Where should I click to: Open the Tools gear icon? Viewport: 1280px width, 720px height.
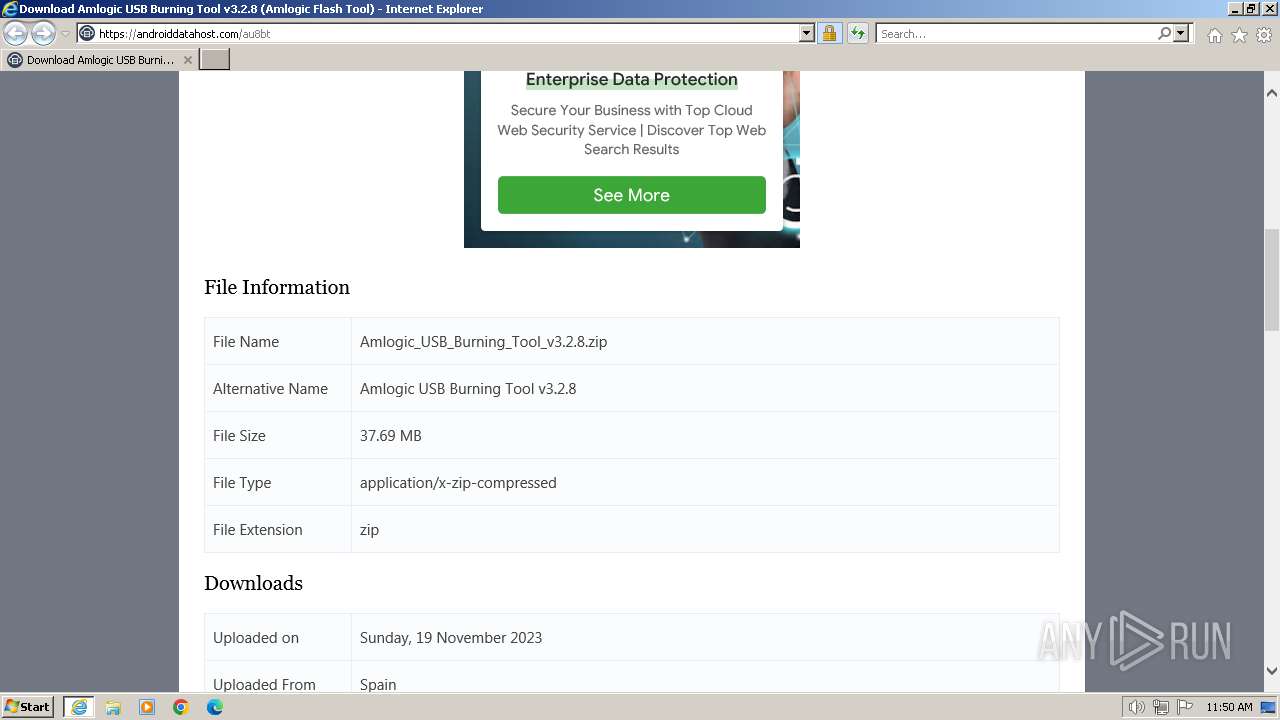[x=1263, y=35]
